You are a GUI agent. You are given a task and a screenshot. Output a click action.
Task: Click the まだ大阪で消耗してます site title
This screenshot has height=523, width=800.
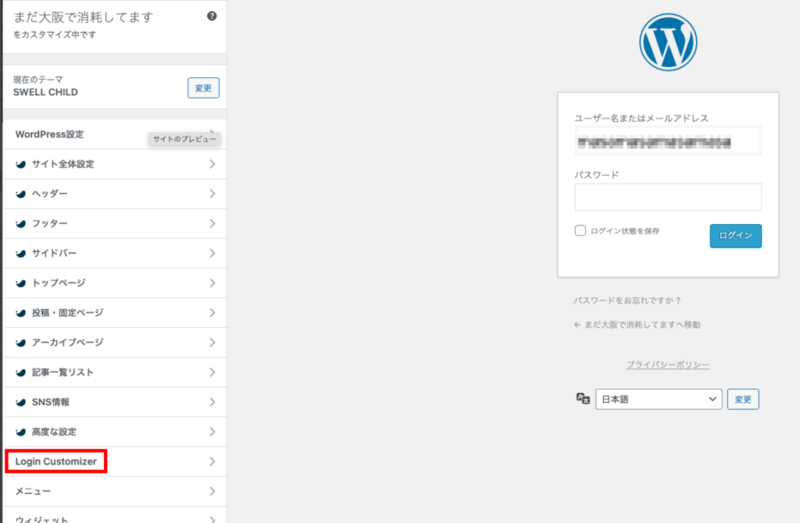83,17
